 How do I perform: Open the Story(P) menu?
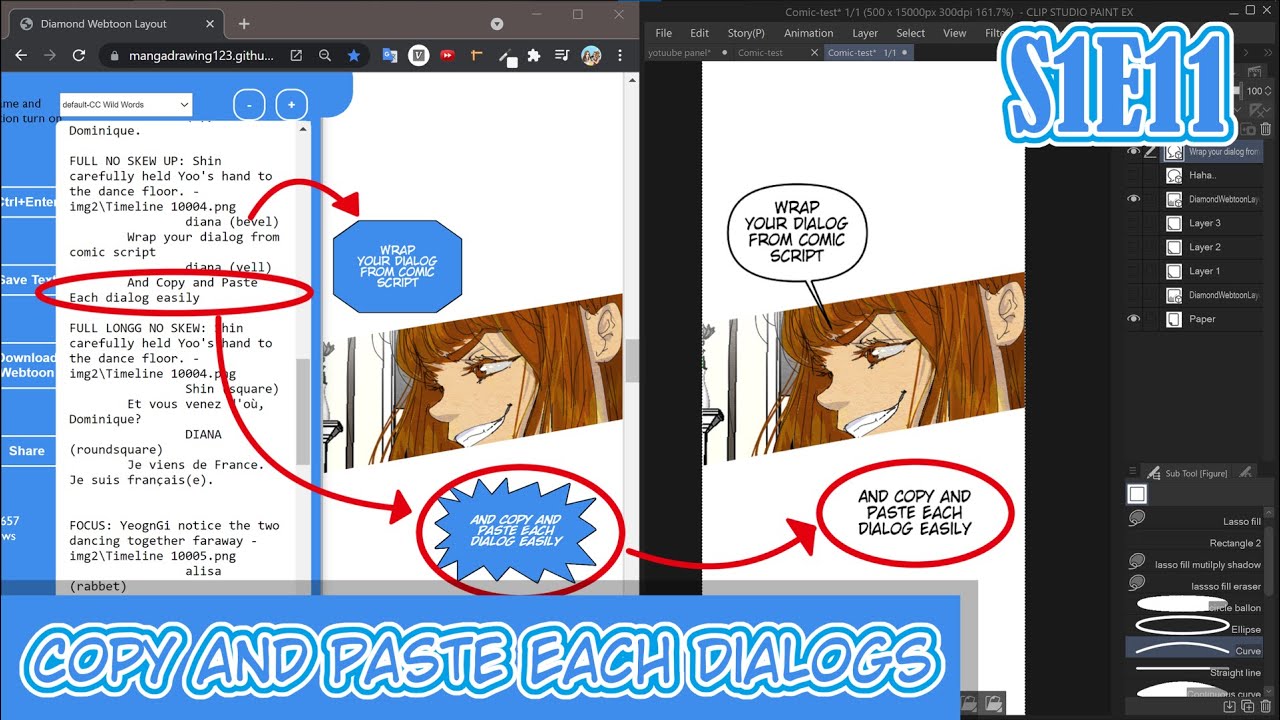coord(746,33)
